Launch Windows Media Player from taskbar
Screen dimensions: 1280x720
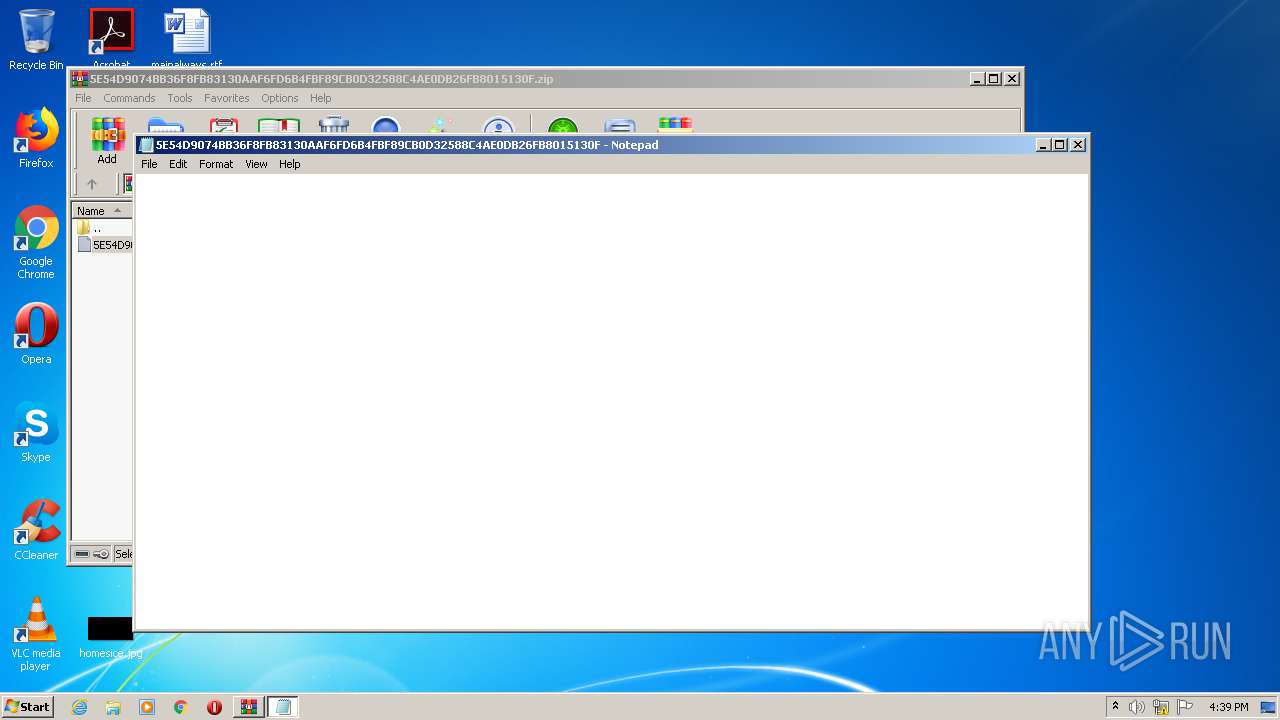click(x=147, y=707)
